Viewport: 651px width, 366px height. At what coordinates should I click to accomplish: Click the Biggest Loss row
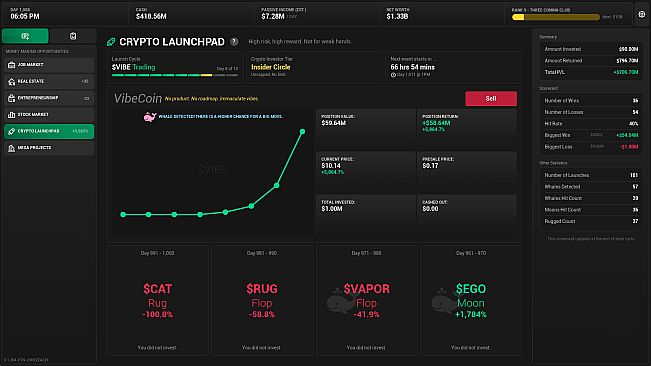coord(591,147)
